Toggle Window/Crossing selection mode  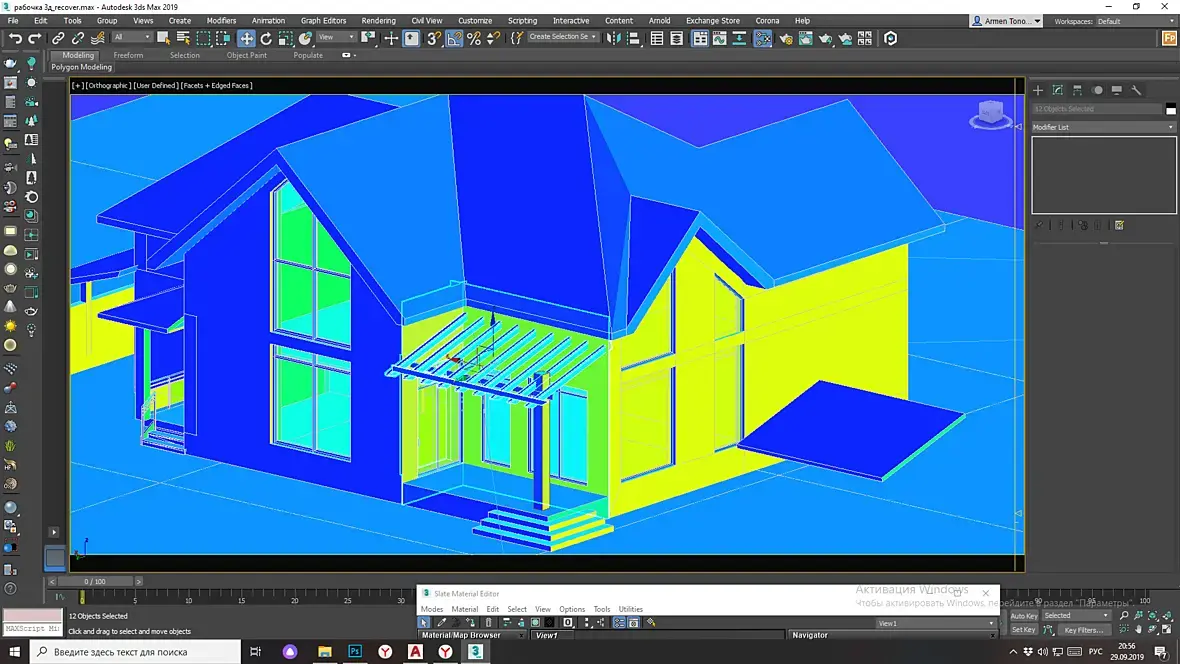223,38
